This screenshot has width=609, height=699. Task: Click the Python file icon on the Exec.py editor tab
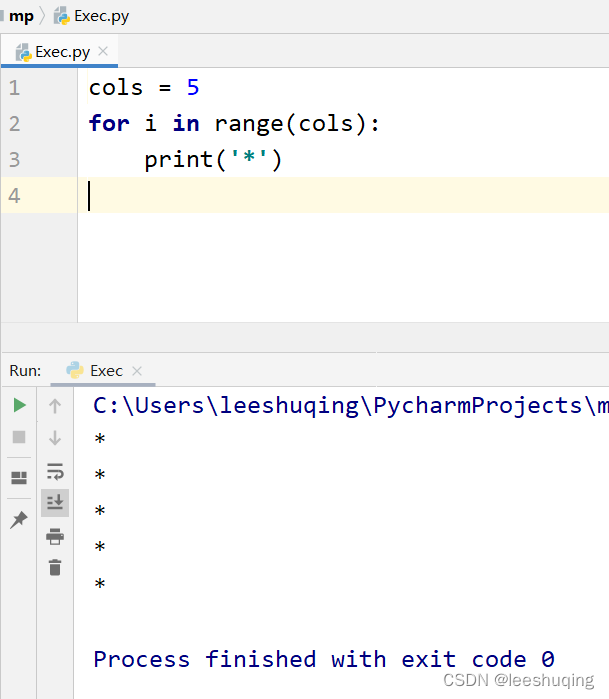click(x=23, y=53)
